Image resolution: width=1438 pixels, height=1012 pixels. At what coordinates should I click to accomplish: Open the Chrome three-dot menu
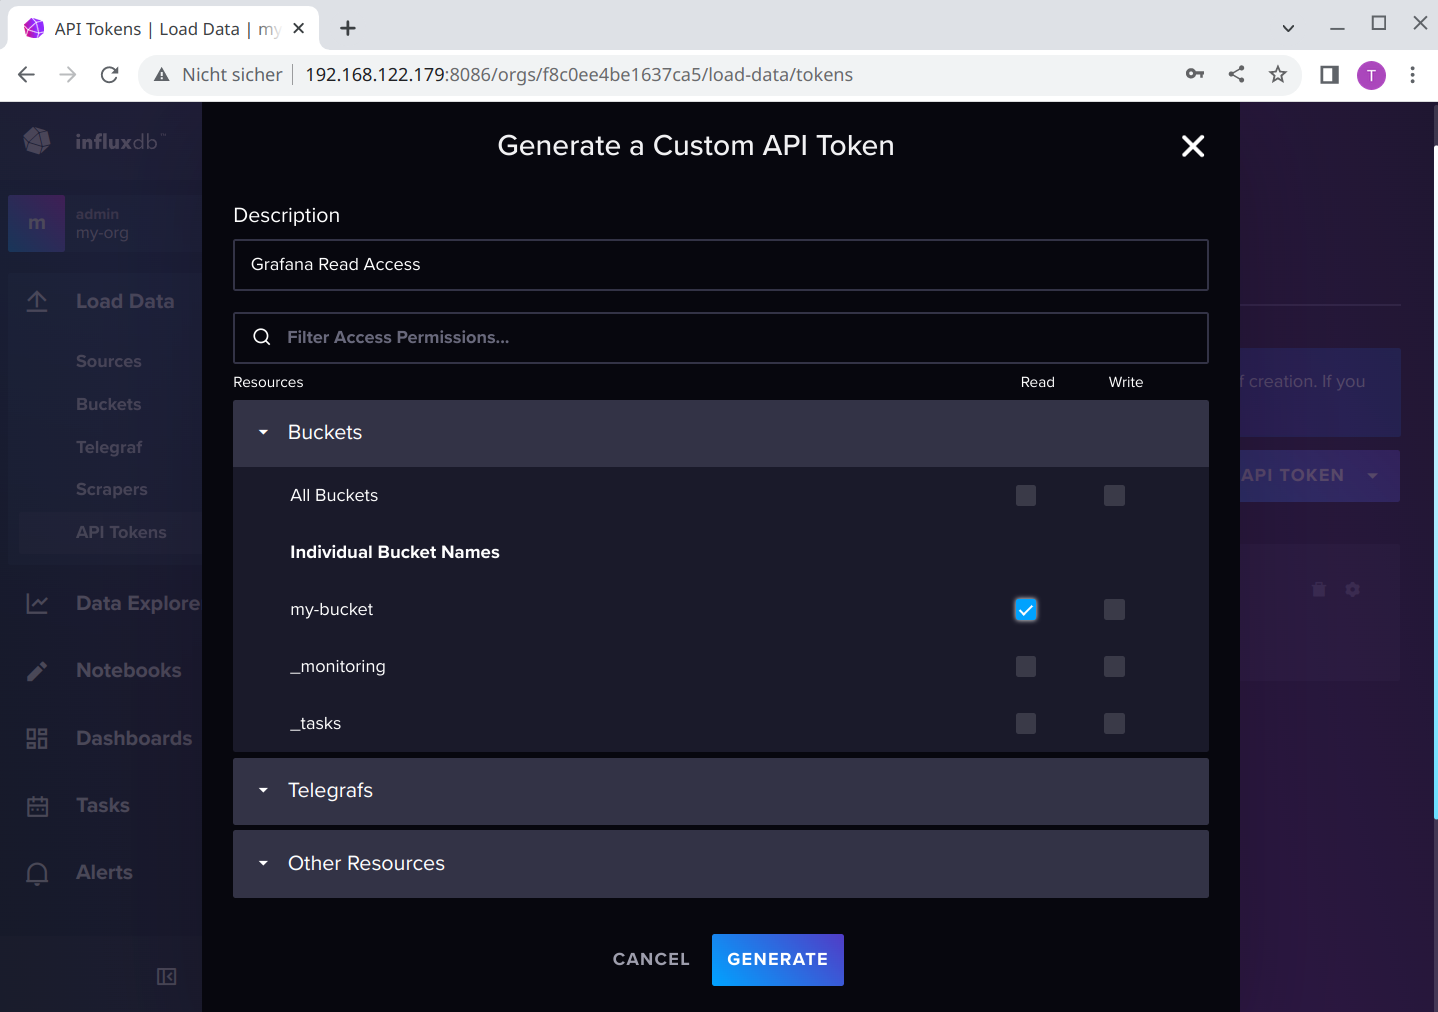[1412, 75]
